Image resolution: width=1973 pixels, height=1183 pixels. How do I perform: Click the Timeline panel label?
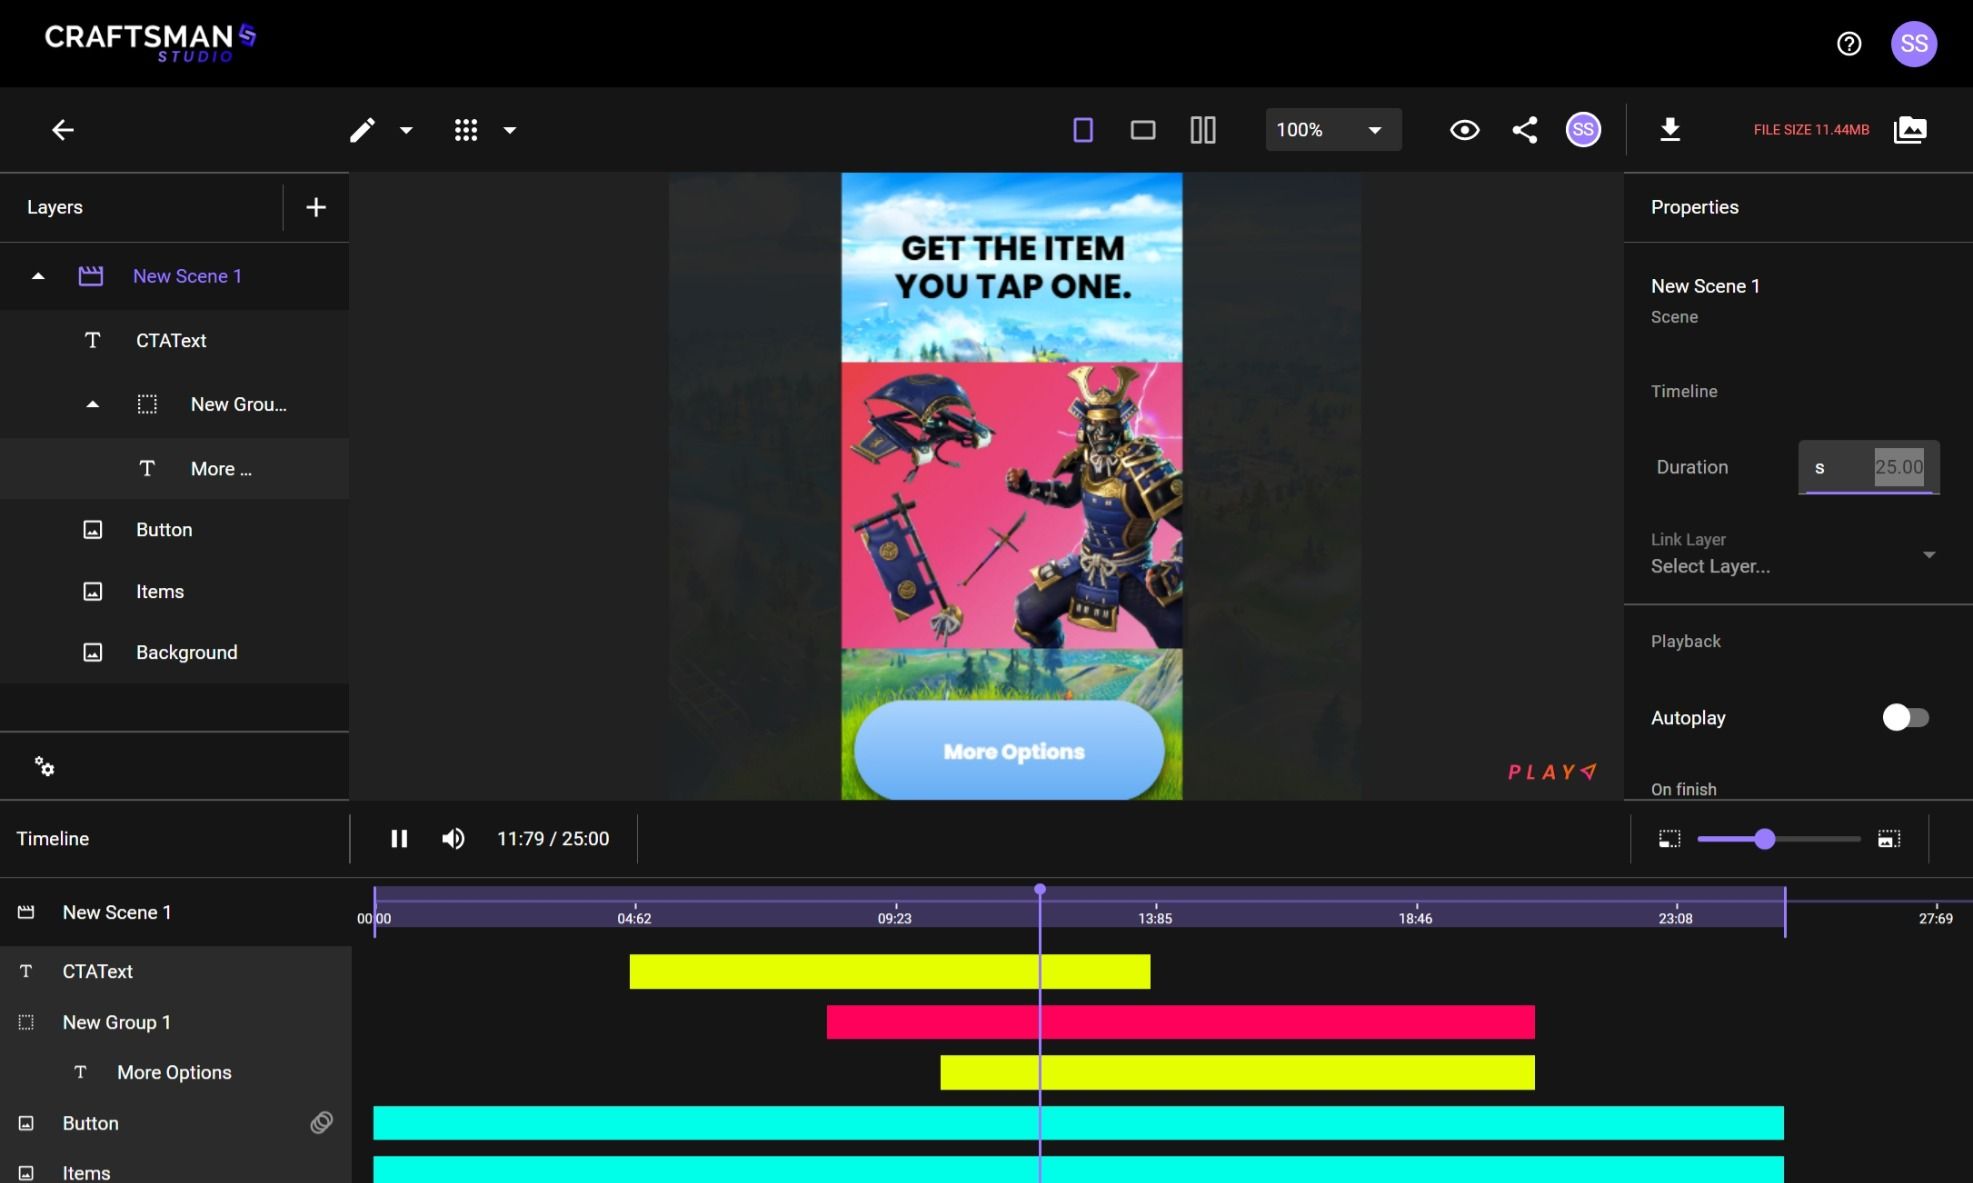pyautogui.click(x=53, y=839)
